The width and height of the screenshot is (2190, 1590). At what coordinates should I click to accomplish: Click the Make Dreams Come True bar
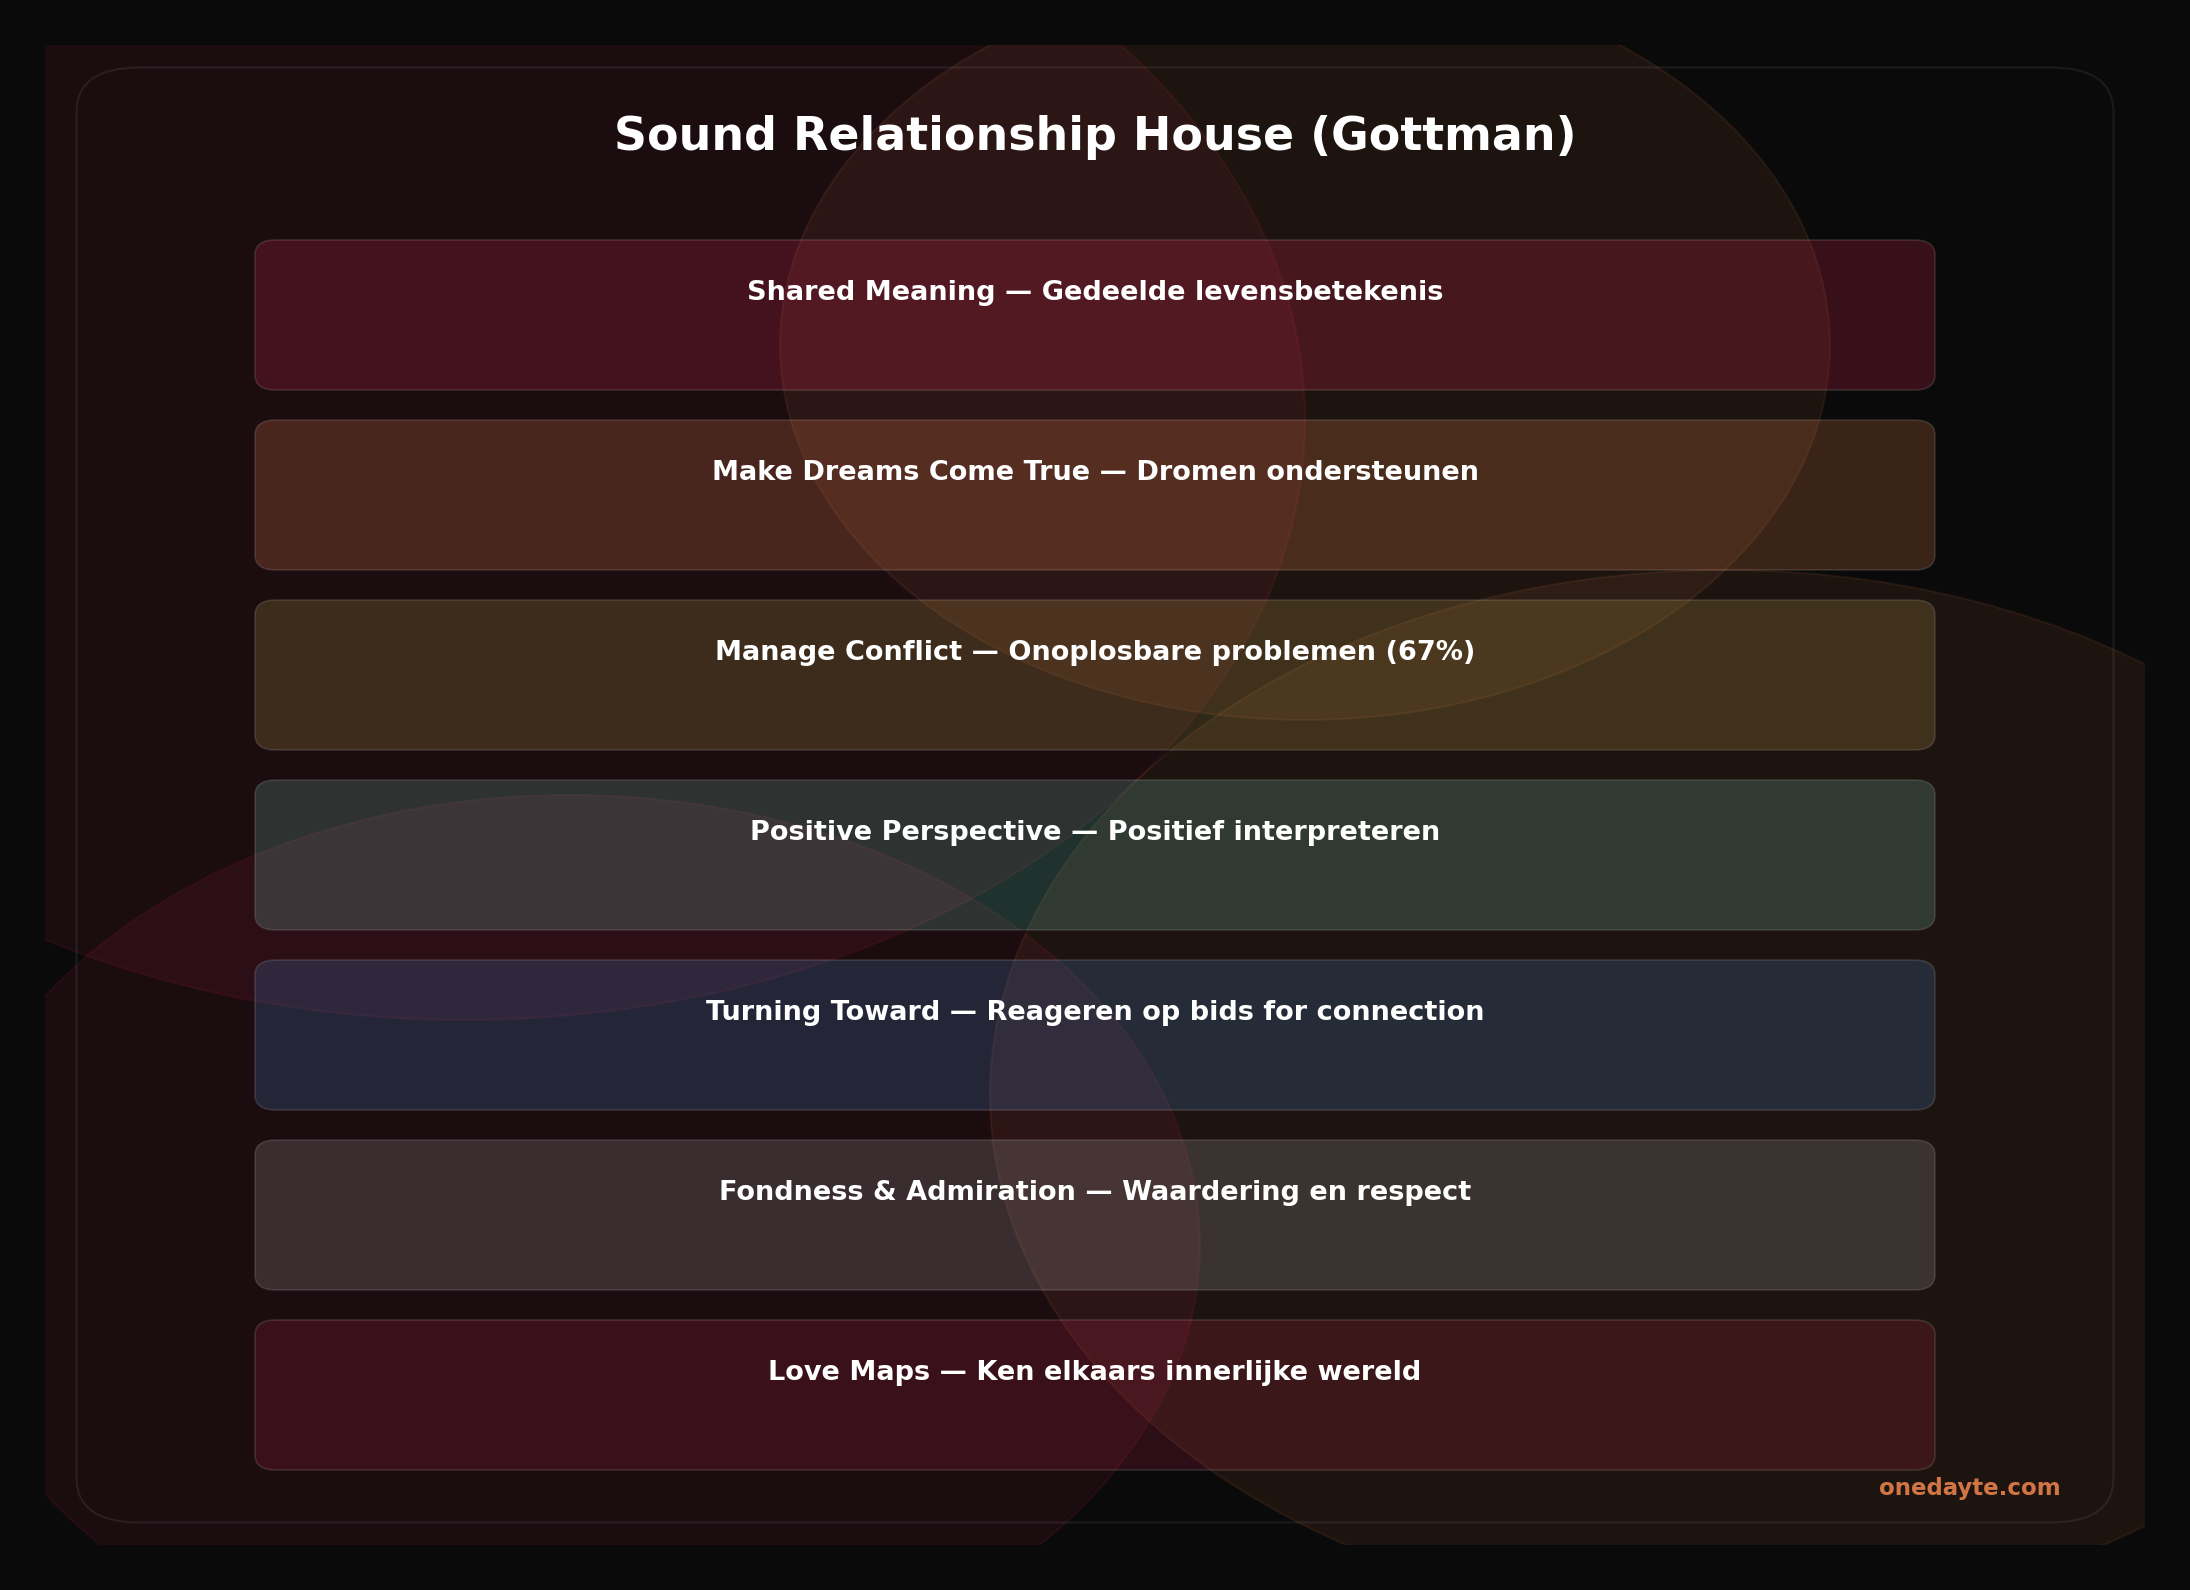coord(1095,494)
